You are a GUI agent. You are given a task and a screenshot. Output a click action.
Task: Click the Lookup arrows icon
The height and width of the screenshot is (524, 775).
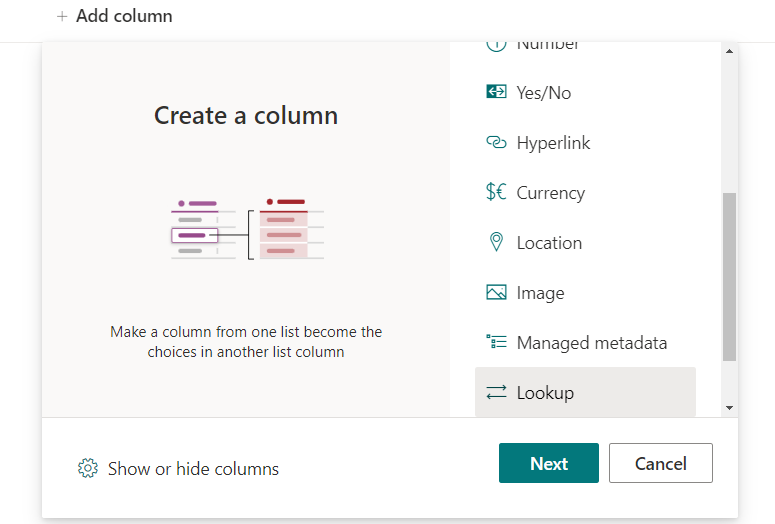(496, 392)
